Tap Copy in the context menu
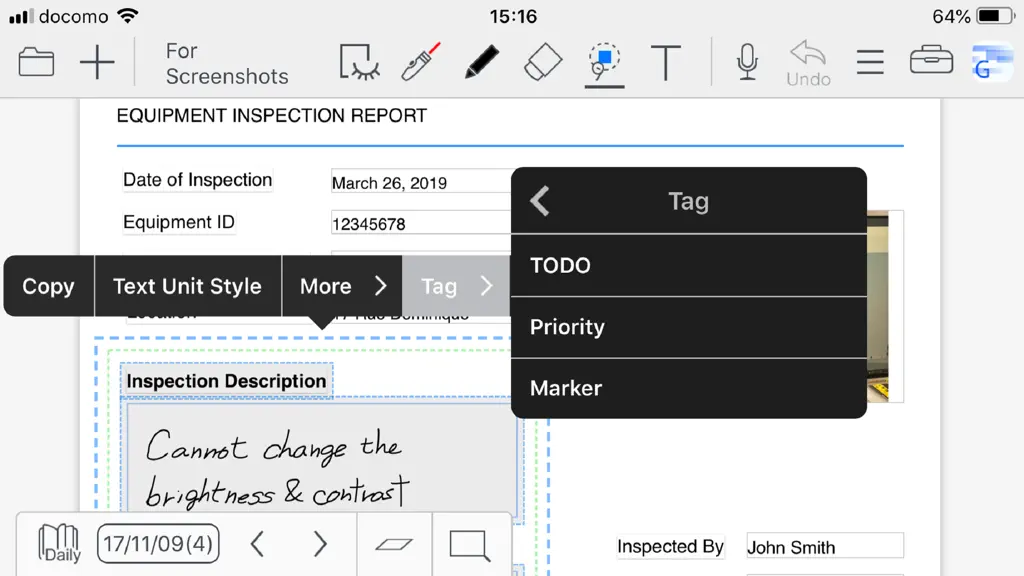 click(48, 286)
